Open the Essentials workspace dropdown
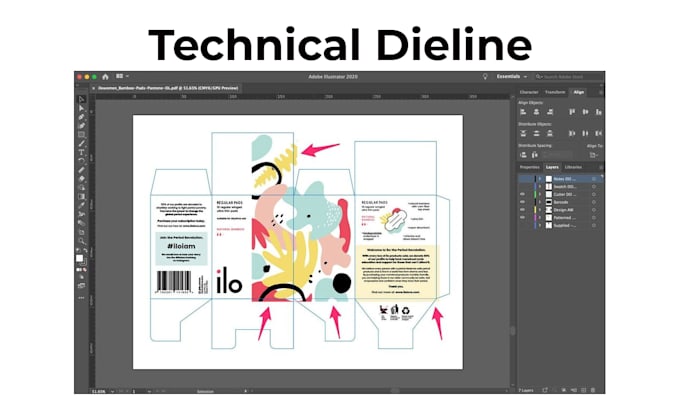This screenshot has height=409, width=680. coord(512,77)
